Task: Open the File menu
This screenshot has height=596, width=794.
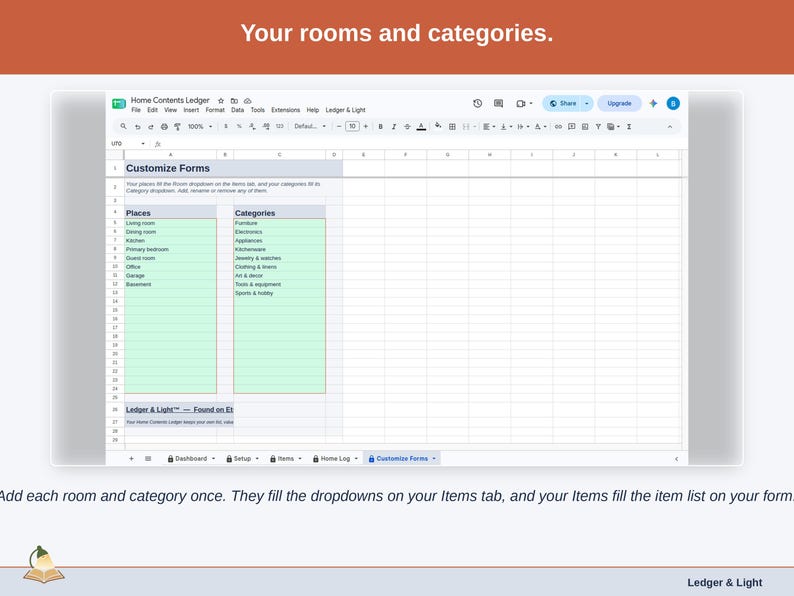Action: (136, 110)
